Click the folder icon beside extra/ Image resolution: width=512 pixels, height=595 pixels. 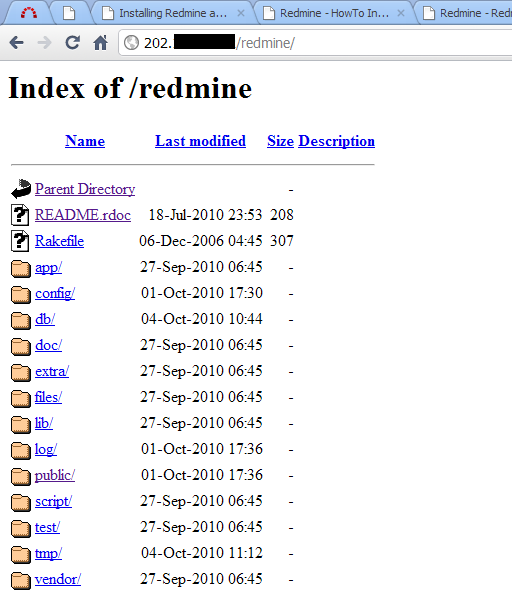point(21,373)
